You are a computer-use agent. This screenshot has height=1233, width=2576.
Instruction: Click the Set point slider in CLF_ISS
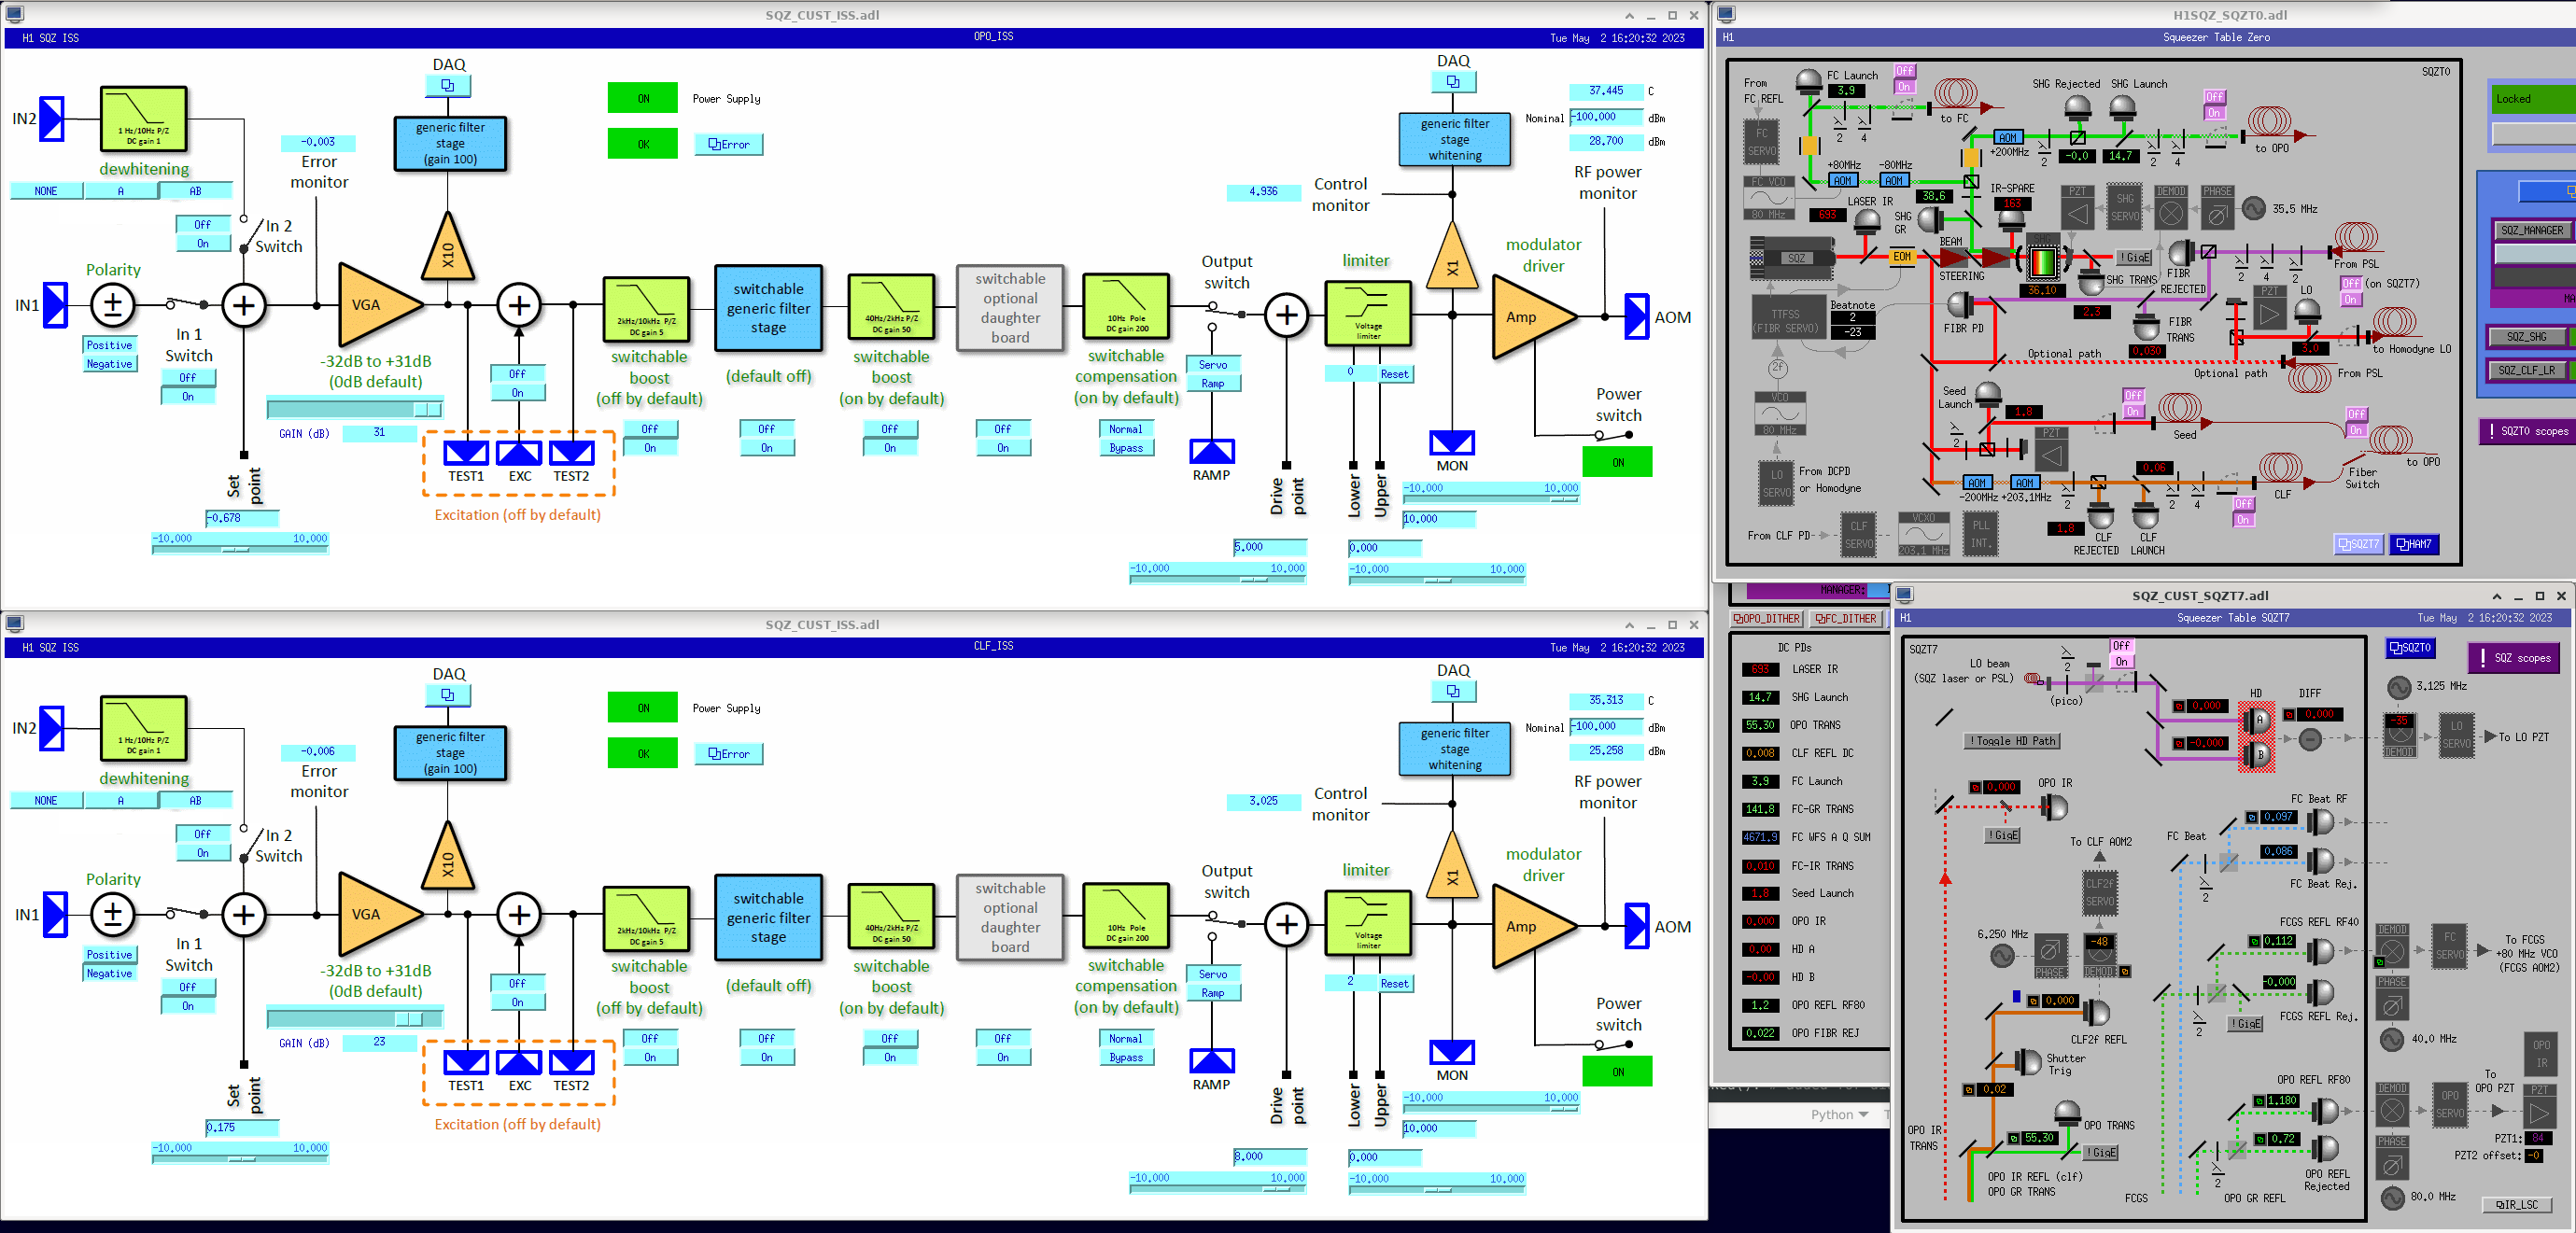click(240, 1159)
